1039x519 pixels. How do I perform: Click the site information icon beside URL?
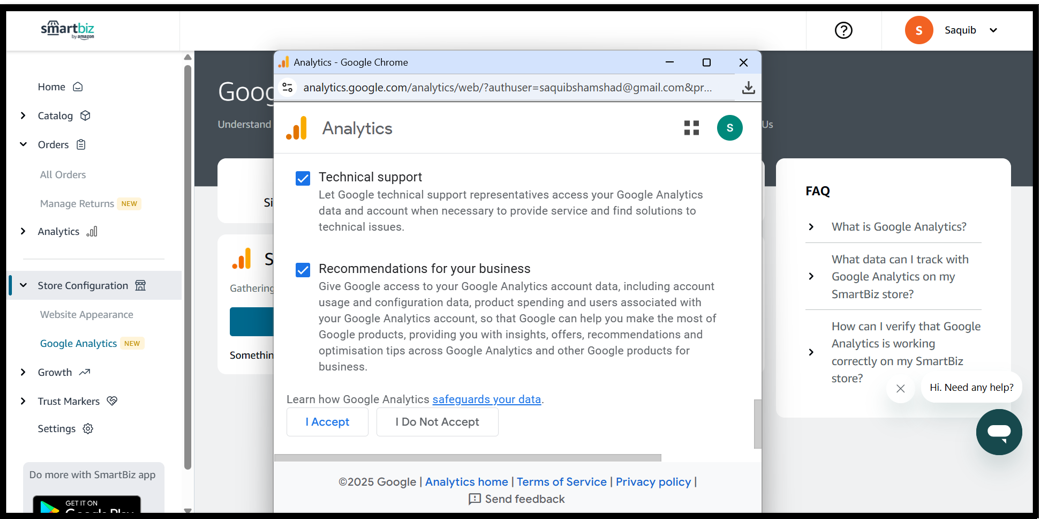click(x=288, y=88)
